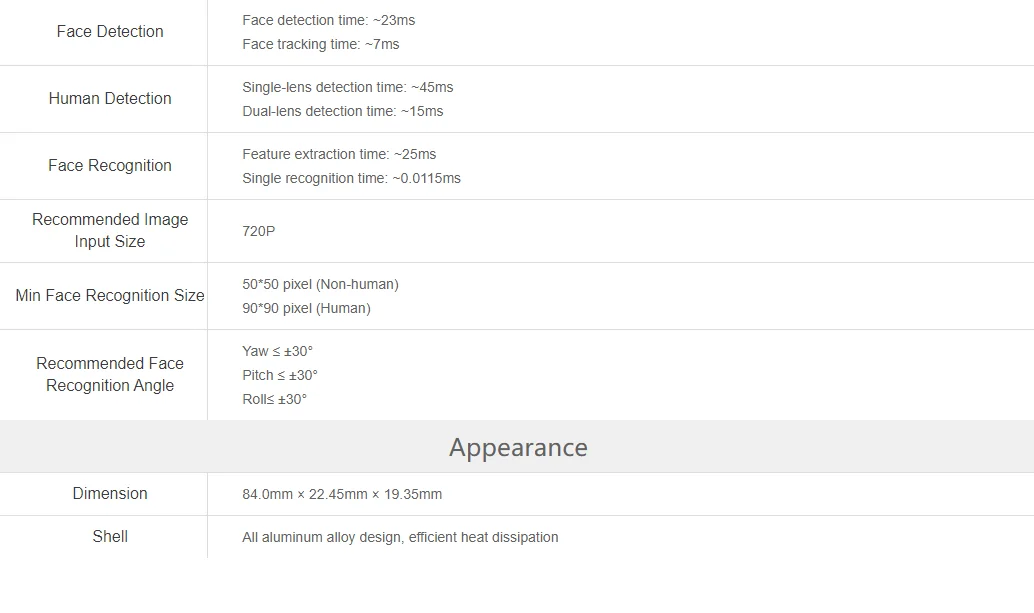Select the 84.0mm × 22.45mm × 19.35mm dimension value
The width and height of the screenshot is (1034, 613).
click(342, 494)
